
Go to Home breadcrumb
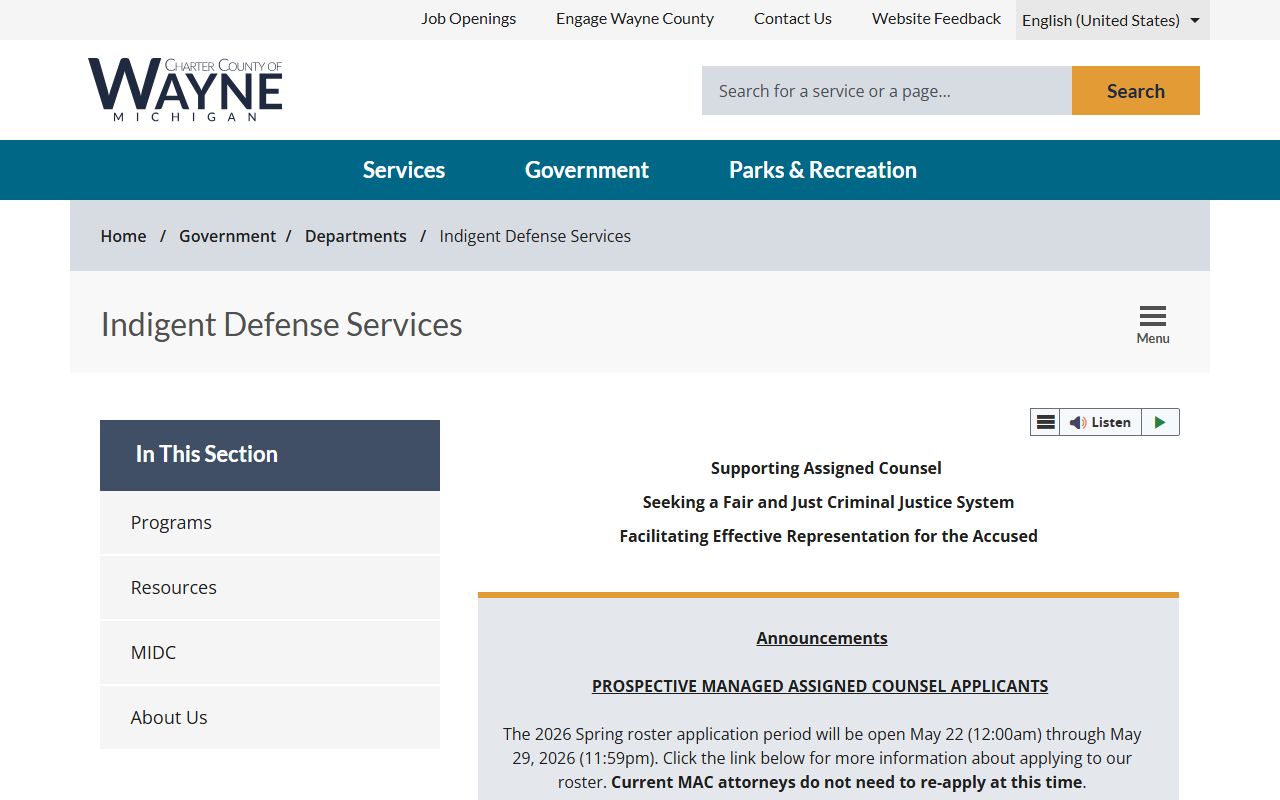123,236
